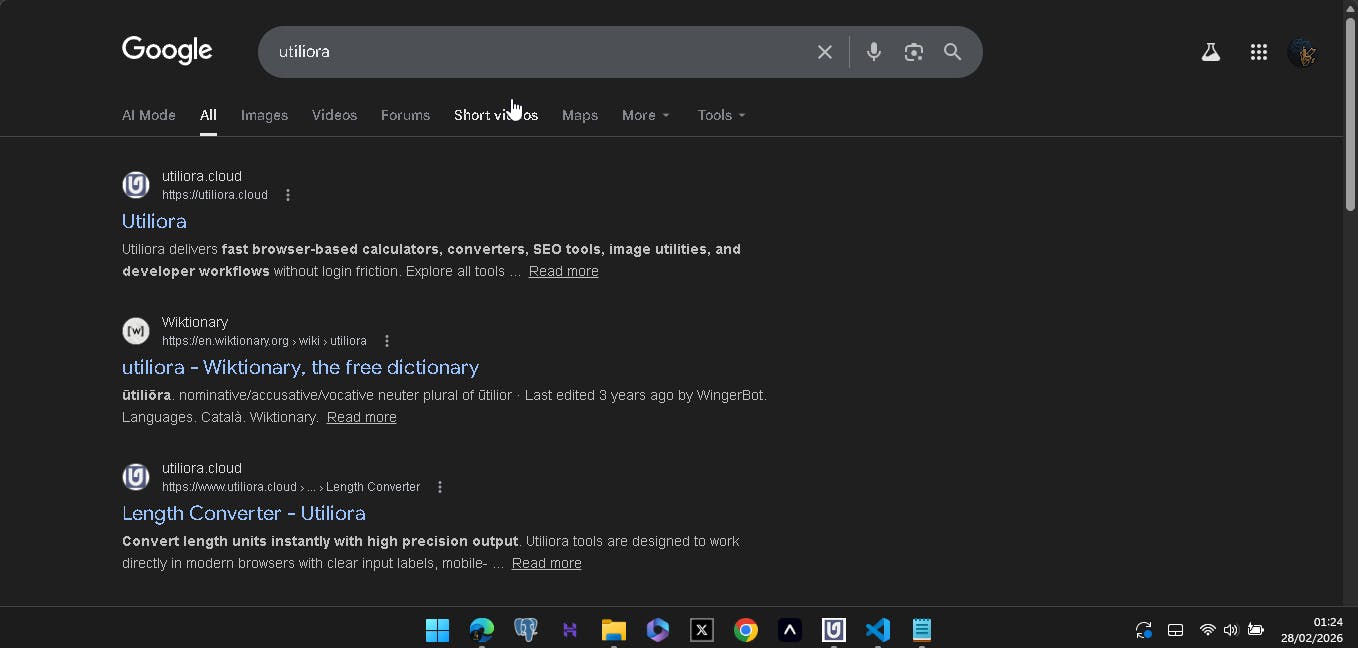Image resolution: width=1358 pixels, height=648 pixels.
Task: Switch to the AI Mode tab
Action: (x=149, y=115)
